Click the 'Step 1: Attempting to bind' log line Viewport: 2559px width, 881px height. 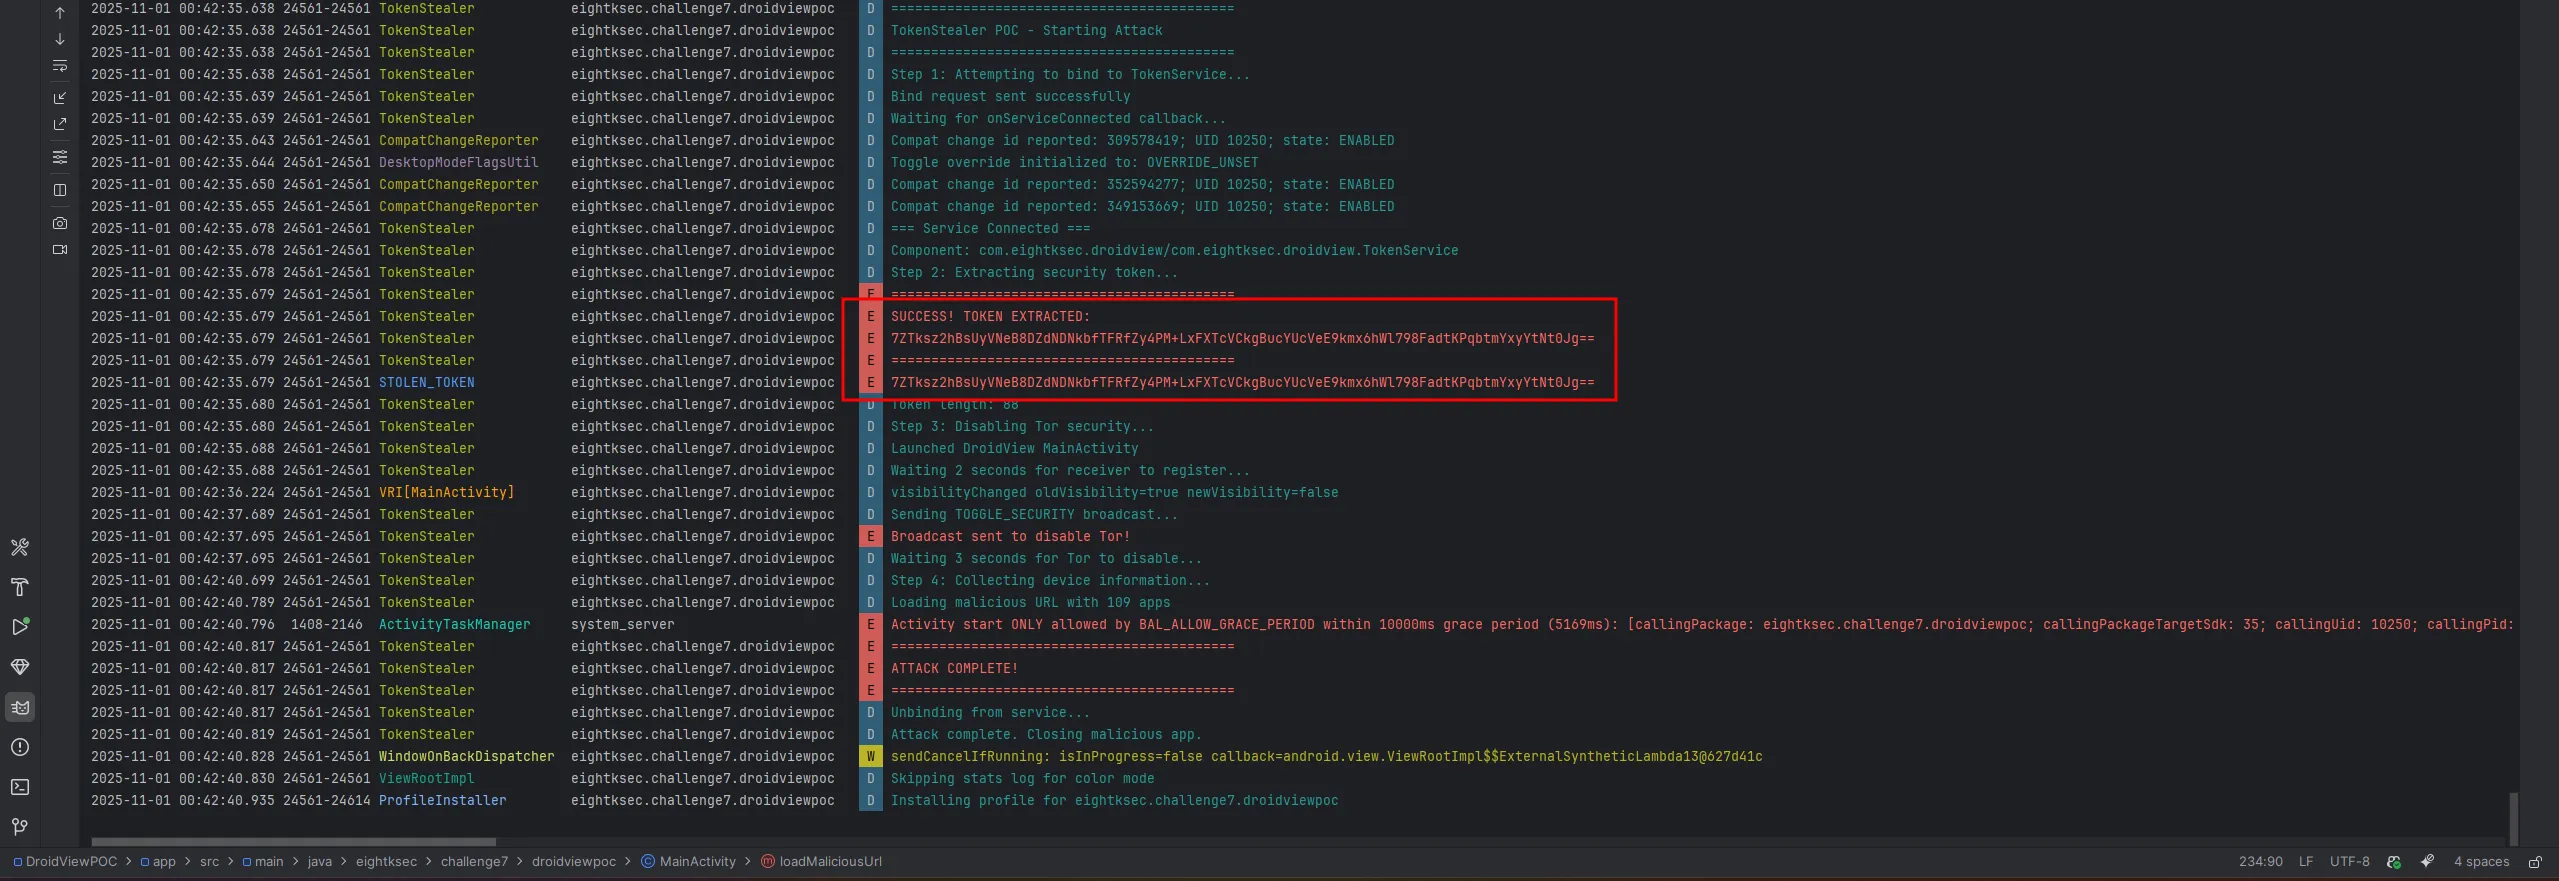click(1070, 75)
